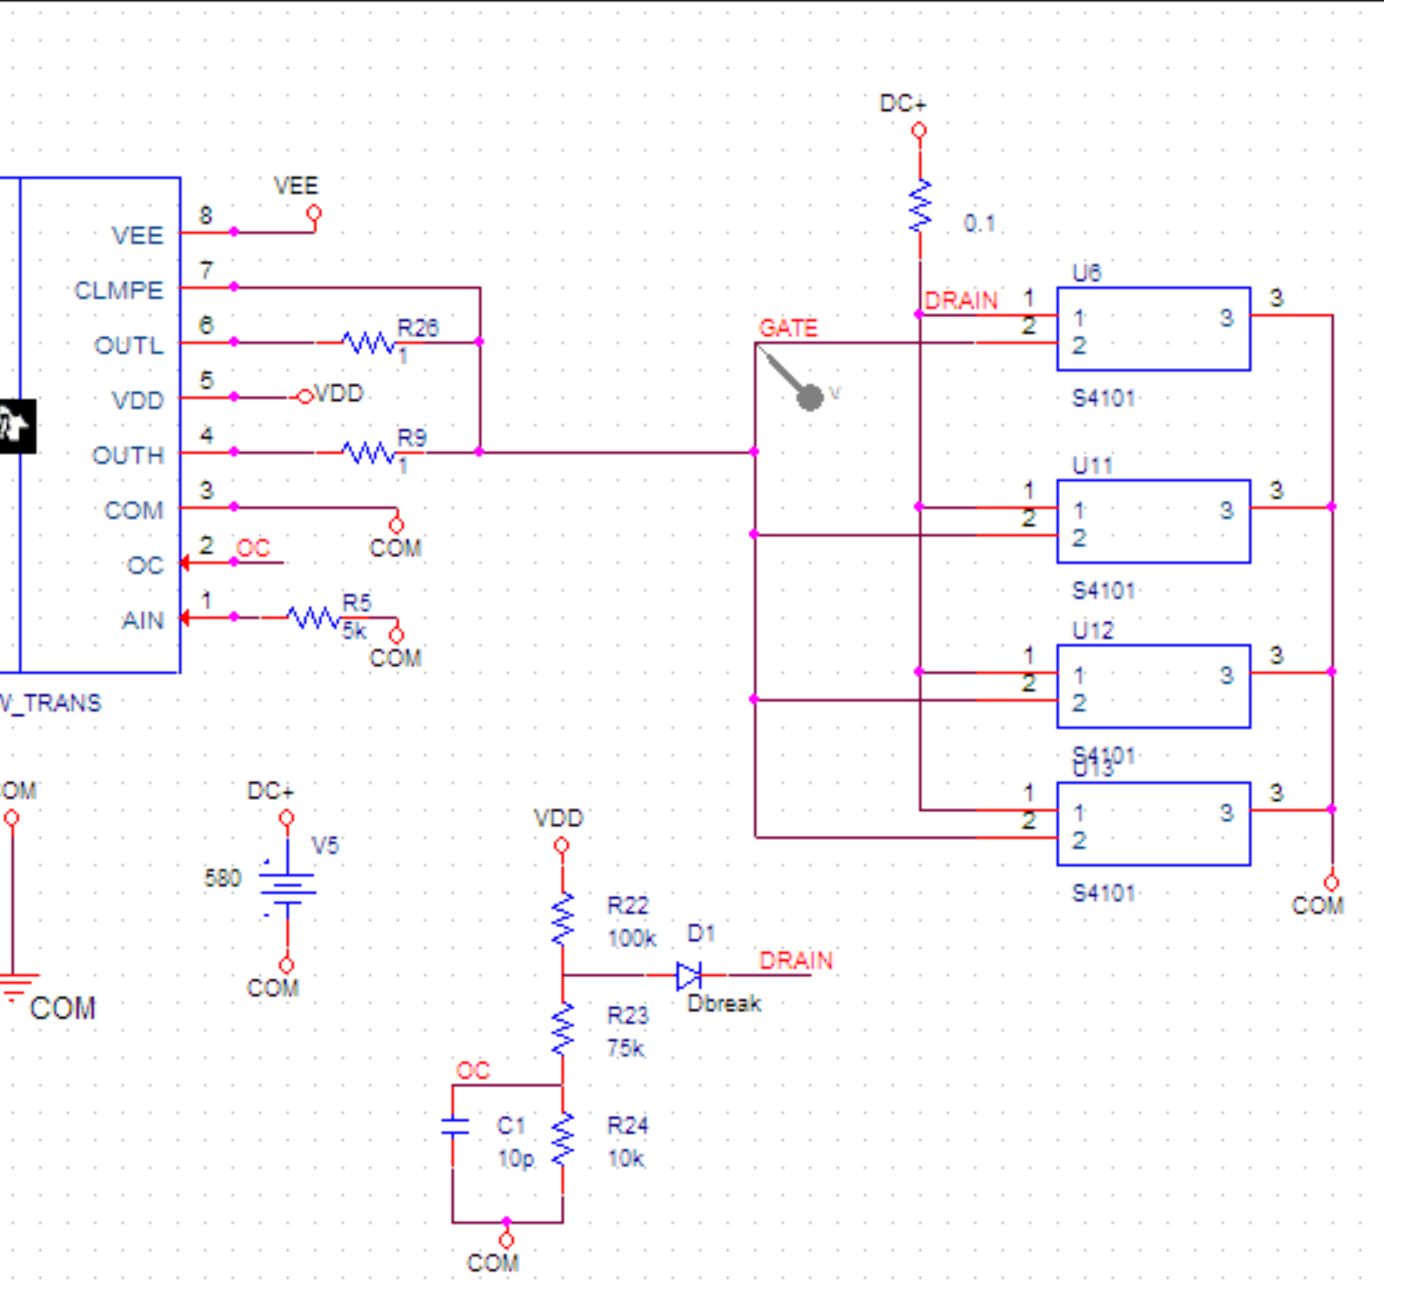Viewport: 1416px width, 1294px height.
Task: Select the U6 part block
Action: [x=1153, y=329]
